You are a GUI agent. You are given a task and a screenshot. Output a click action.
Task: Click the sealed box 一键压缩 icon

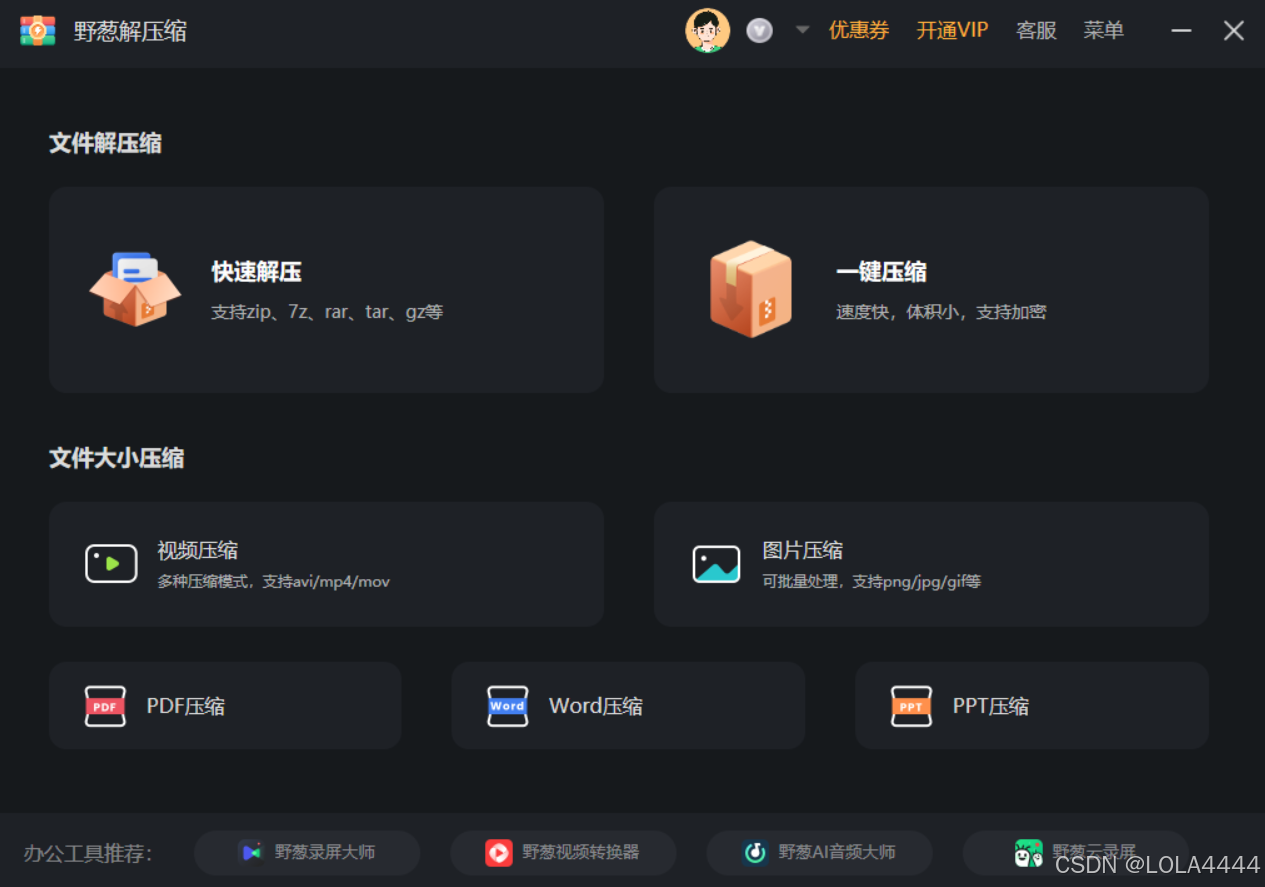(x=751, y=289)
